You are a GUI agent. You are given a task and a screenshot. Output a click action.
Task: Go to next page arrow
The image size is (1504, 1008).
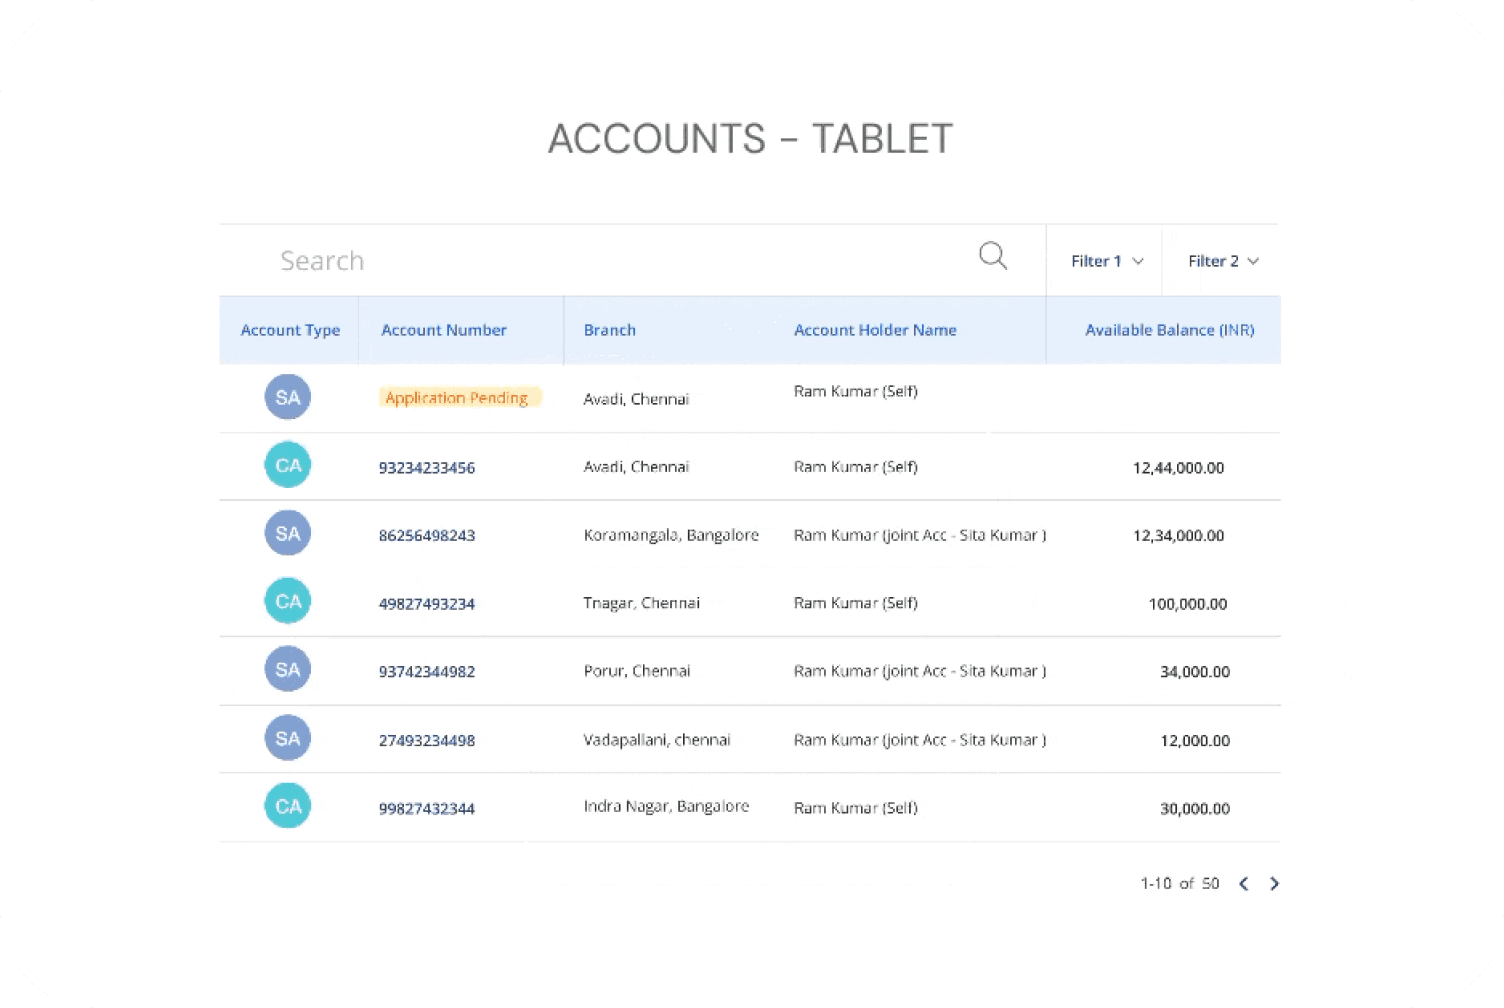1274,884
